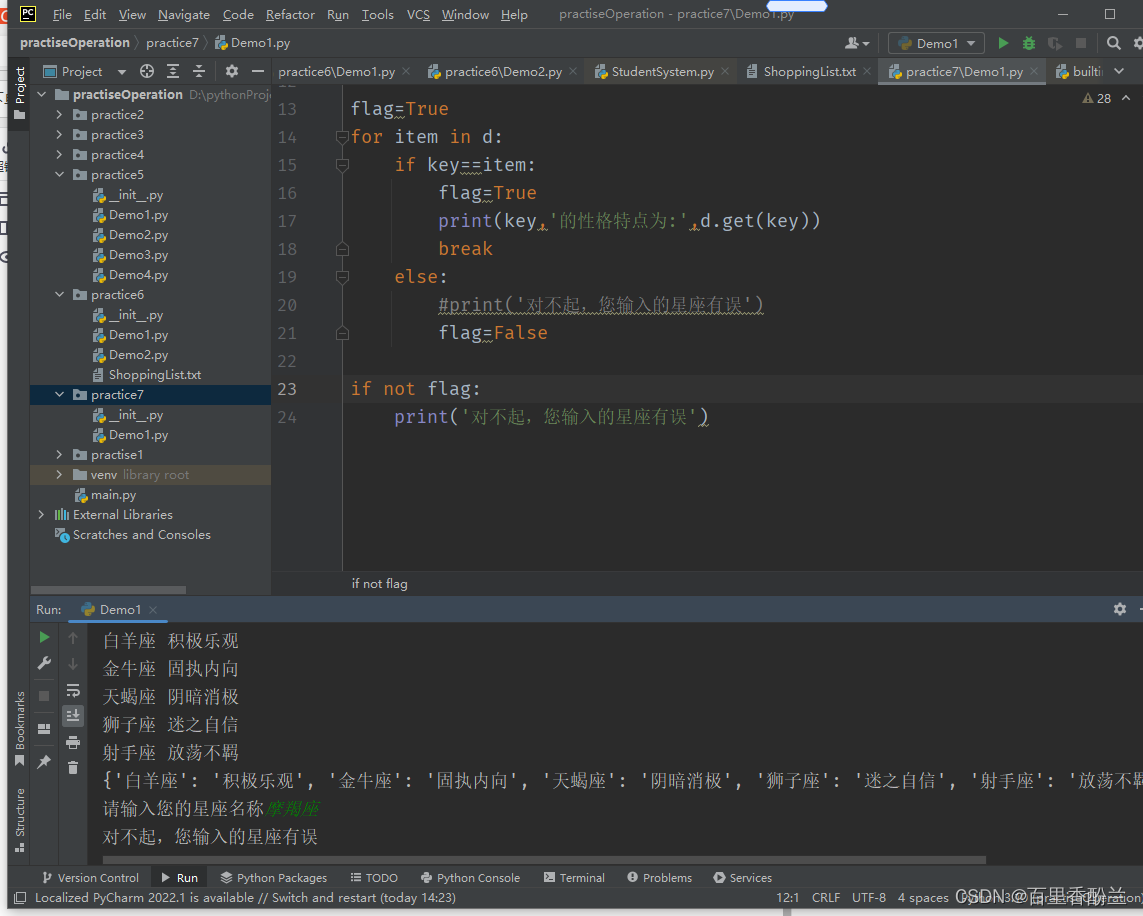Open Problems tool window
This screenshot has width=1143, height=916.
(x=660, y=877)
